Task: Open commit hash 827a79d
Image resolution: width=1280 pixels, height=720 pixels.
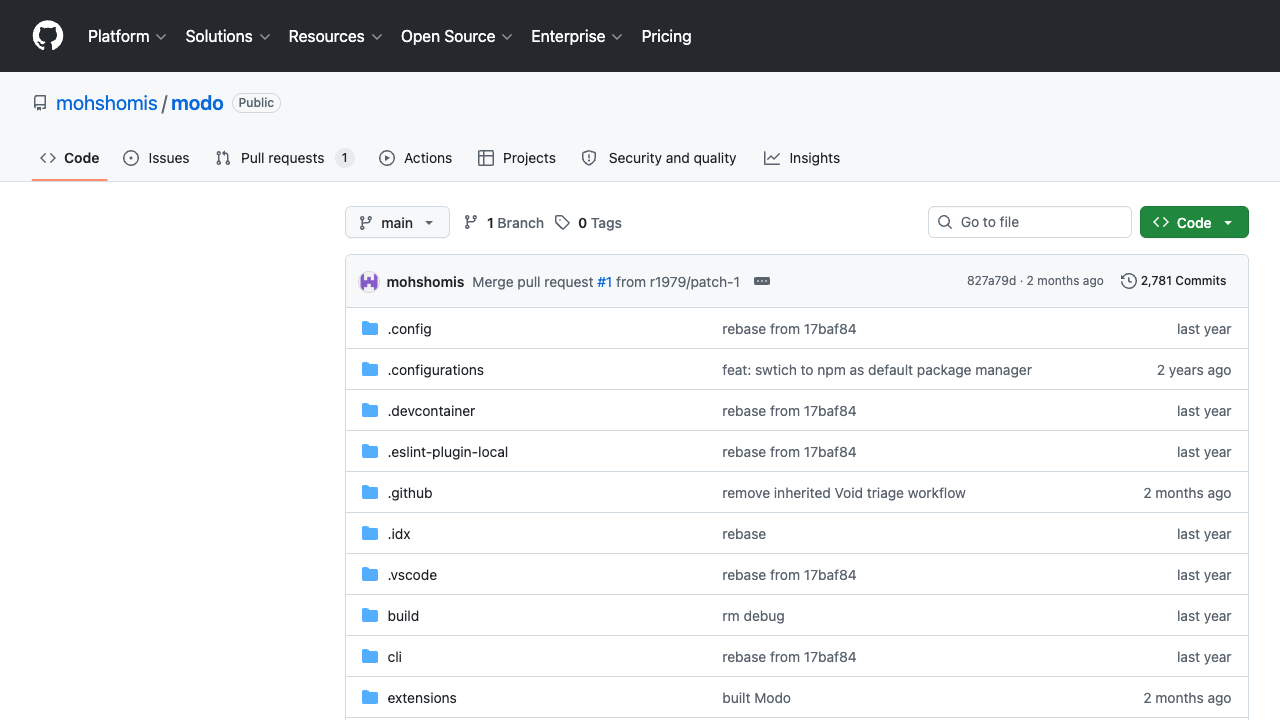Action: coord(991,281)
